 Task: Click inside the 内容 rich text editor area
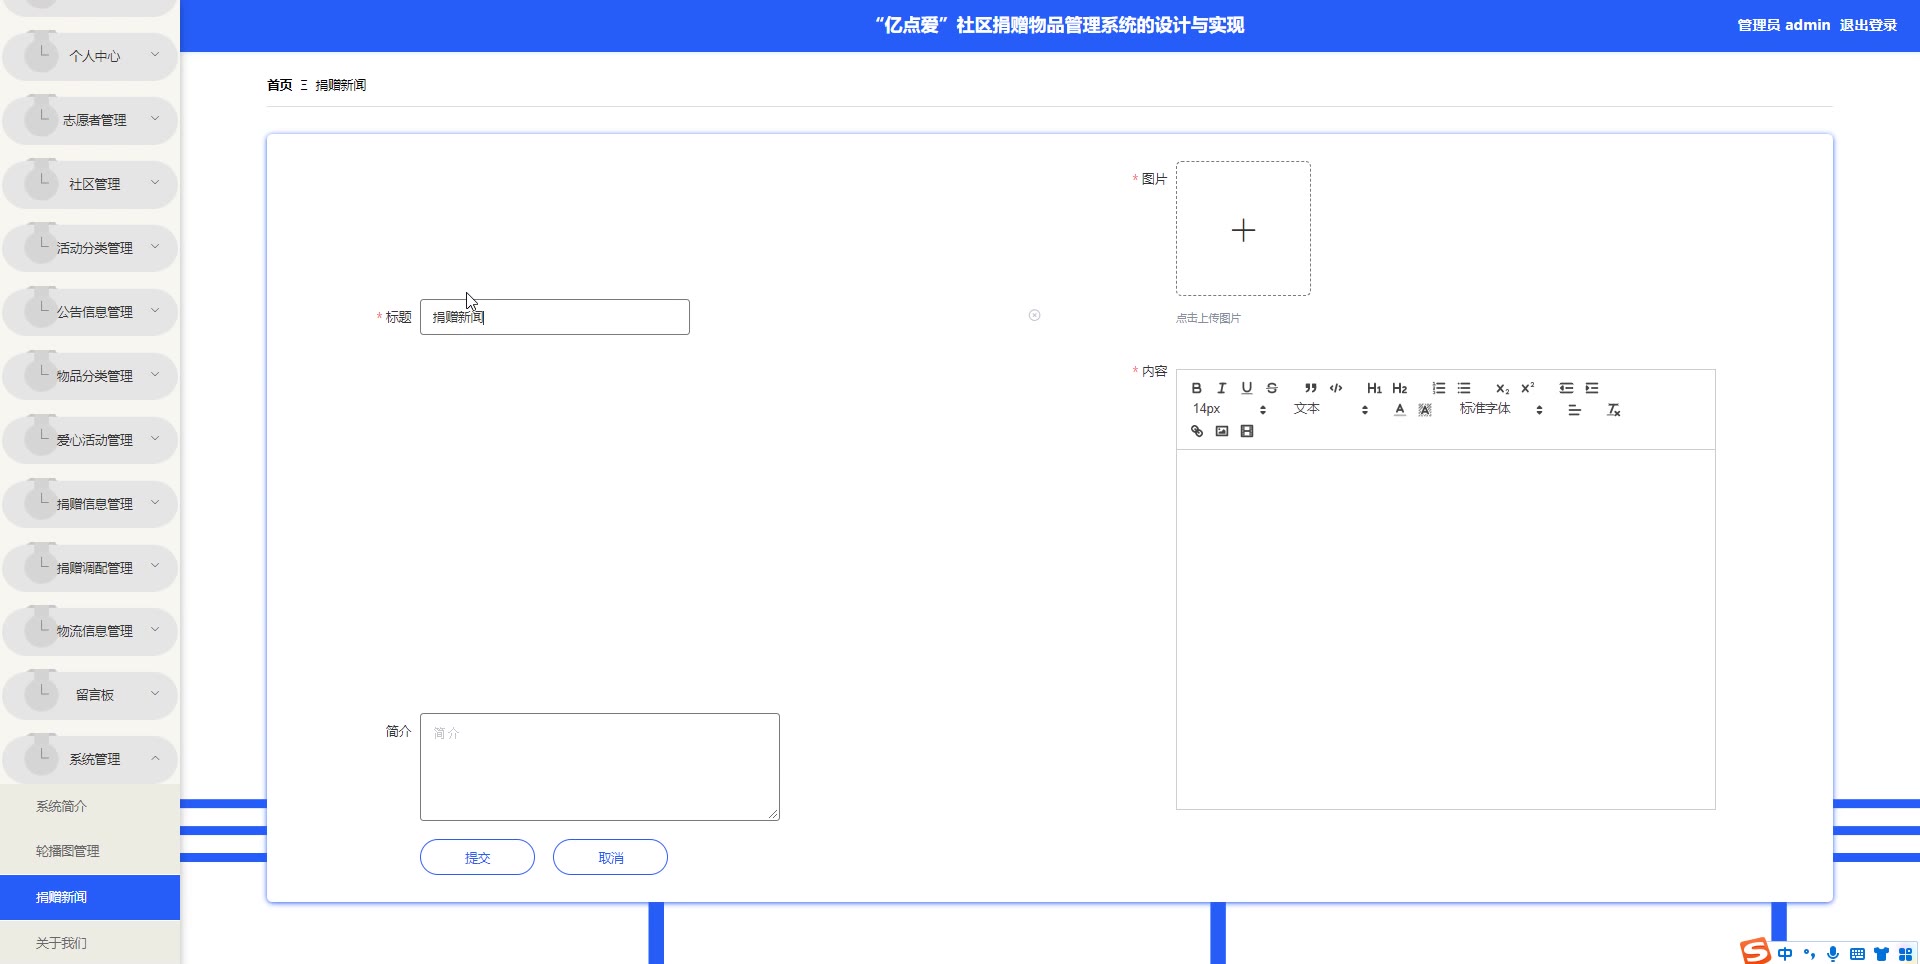1446,629
